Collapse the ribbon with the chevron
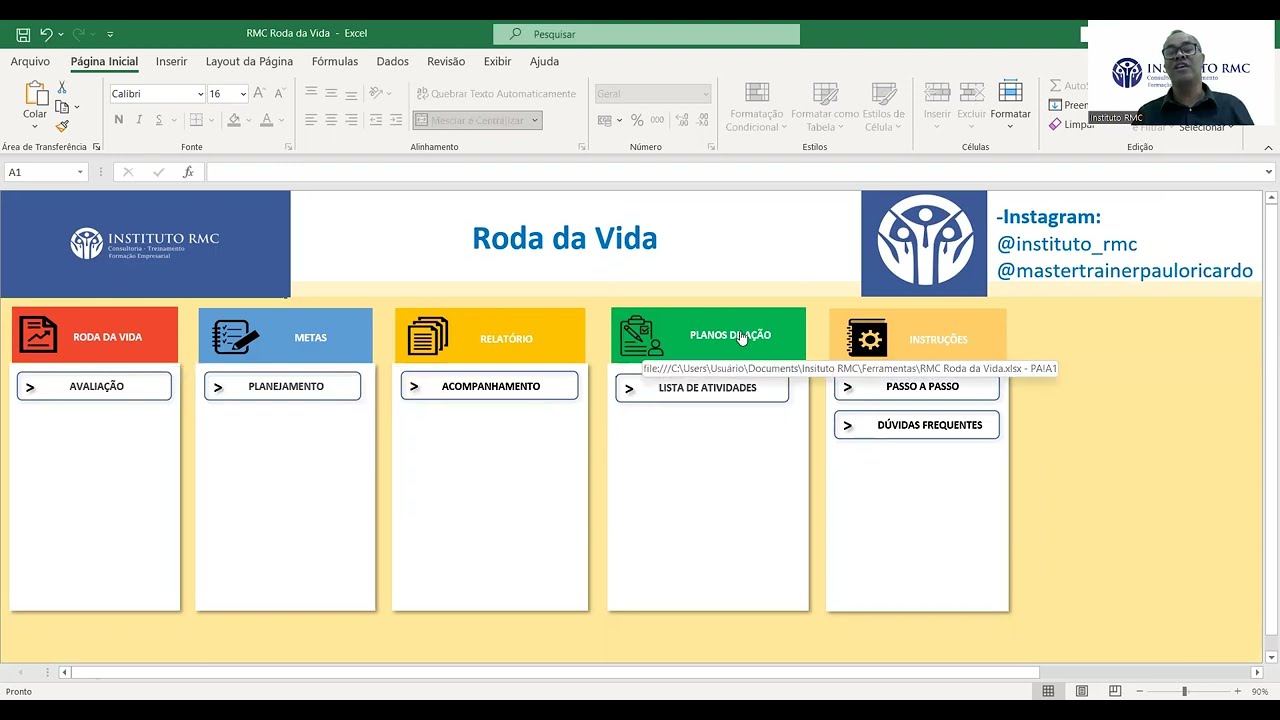Image resolution: width=1280 pixels, height=720 pixels. click(1268, 147)
